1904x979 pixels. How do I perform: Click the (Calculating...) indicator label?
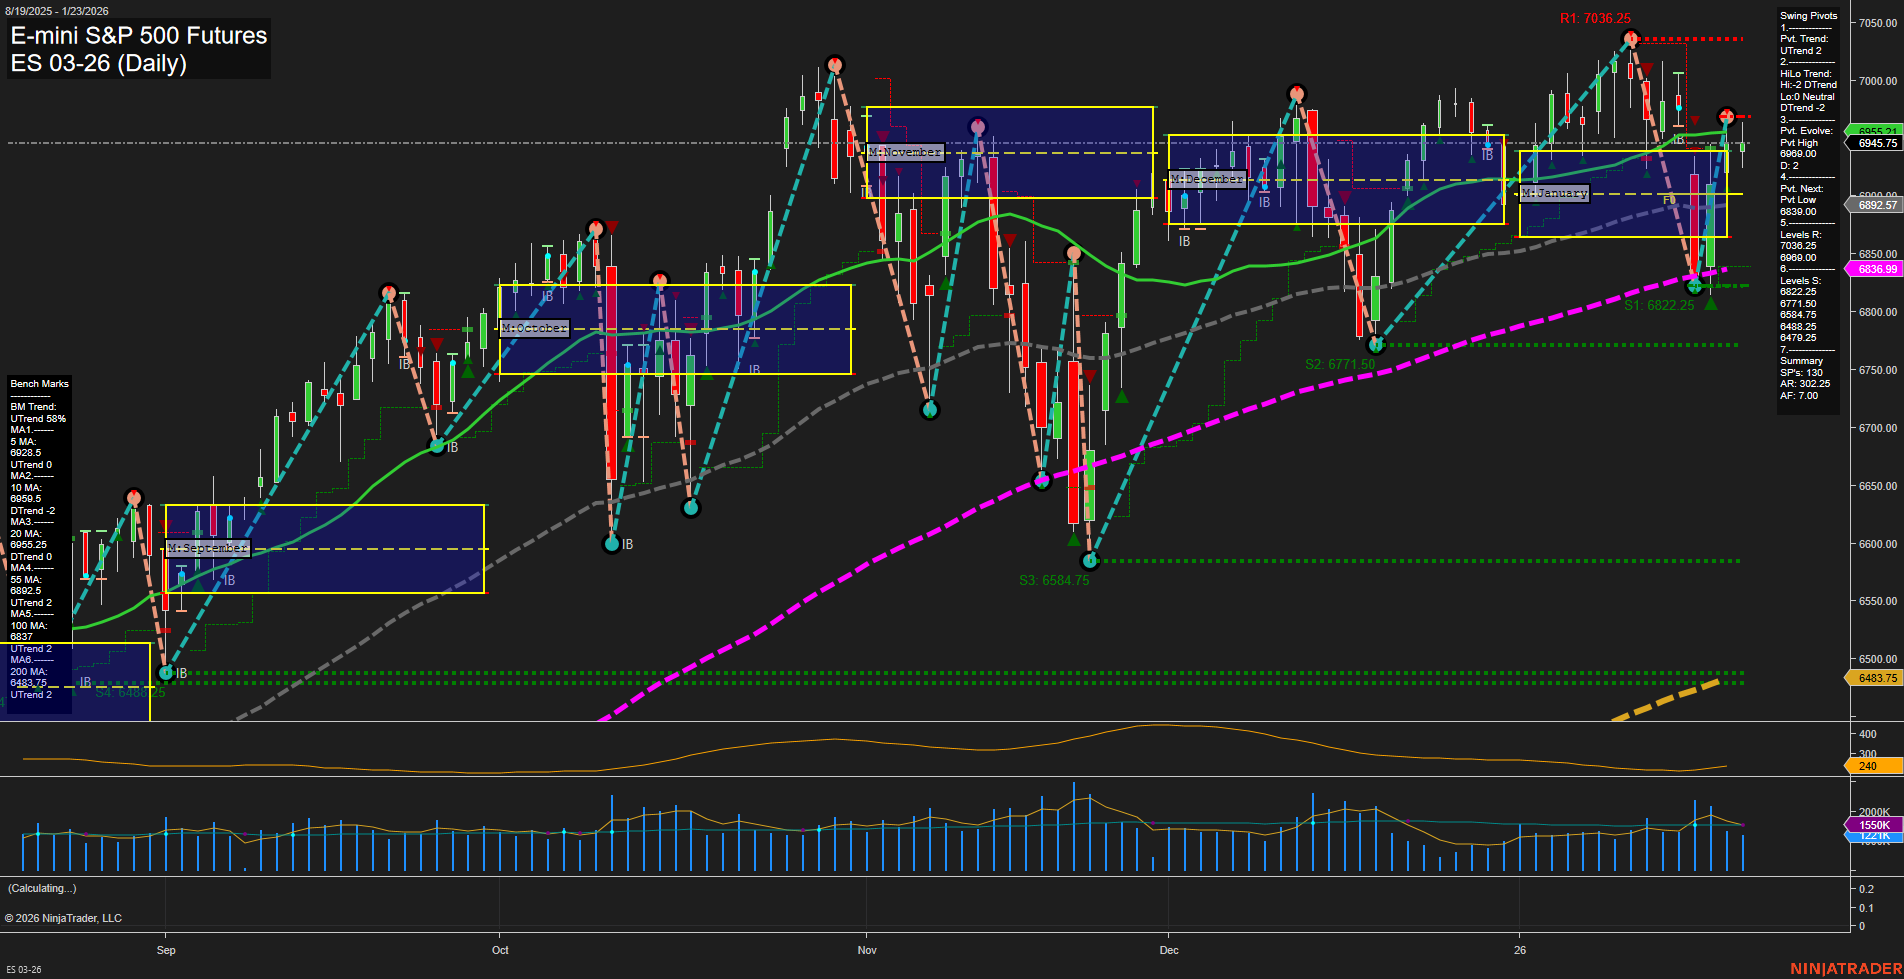43,888
